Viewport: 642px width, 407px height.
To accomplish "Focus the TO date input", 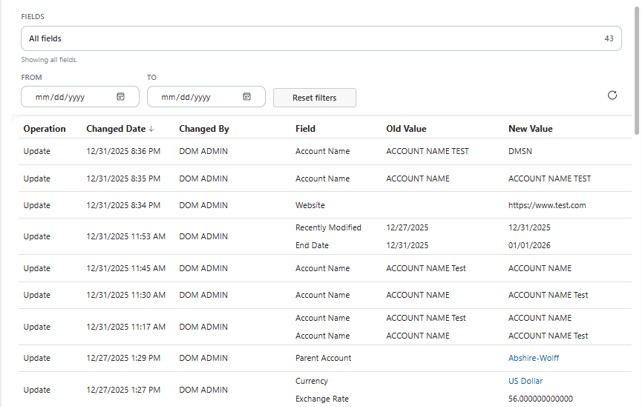I will click(x=206, y=97).
